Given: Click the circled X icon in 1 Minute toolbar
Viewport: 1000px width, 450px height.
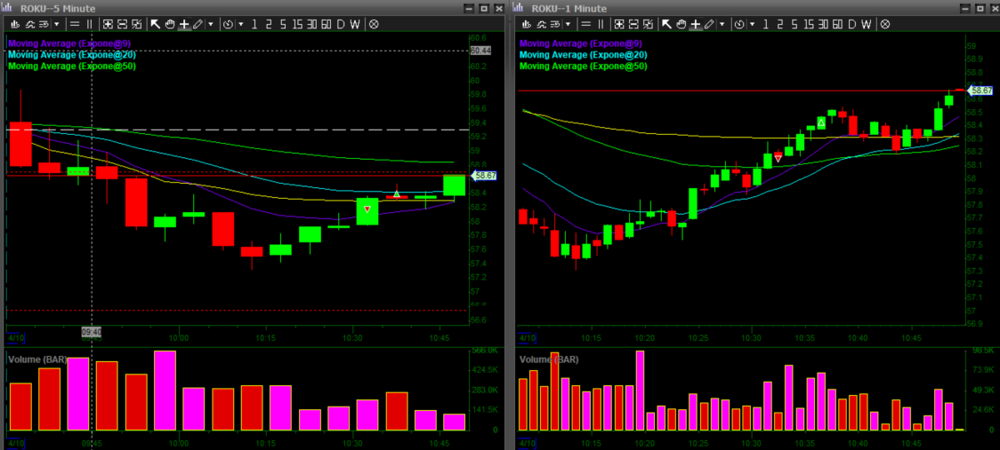Looking at the screenshot, I should (x=885, y=24).
